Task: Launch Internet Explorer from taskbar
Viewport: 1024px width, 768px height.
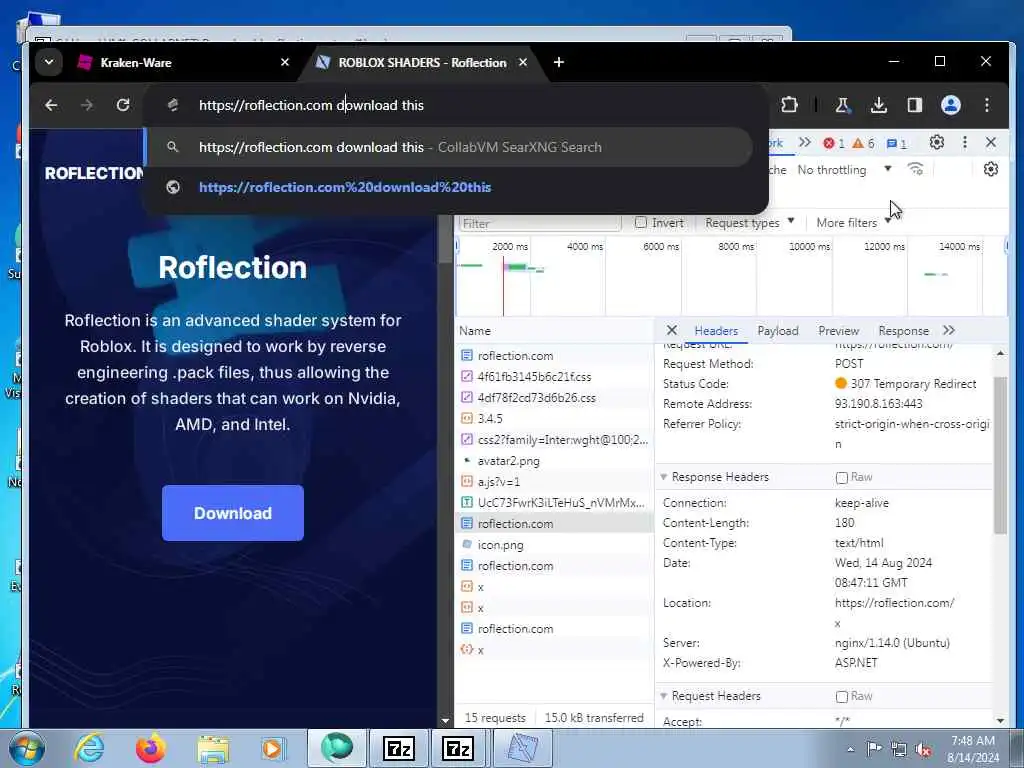Action: point(89,748)
